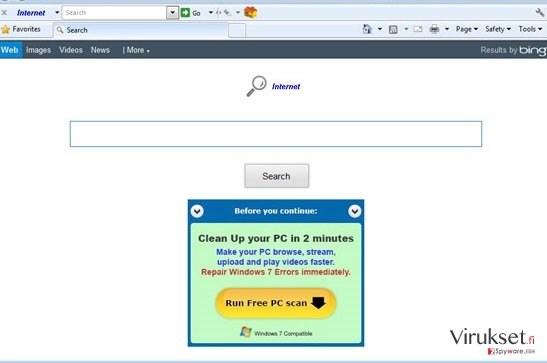The height and width of the screenshot is (363, 547).
Task: Click left chevron circle in ad header
Action: 197,211
